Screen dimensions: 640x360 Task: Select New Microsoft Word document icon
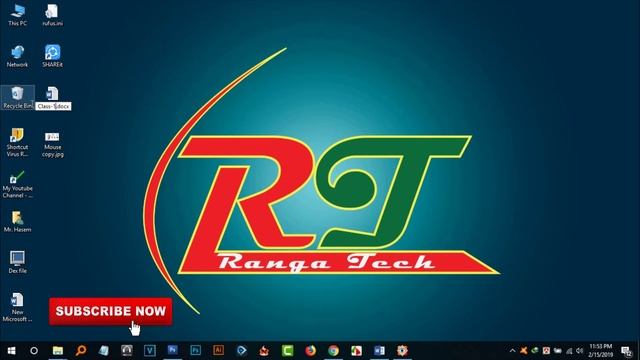(18, 307)
